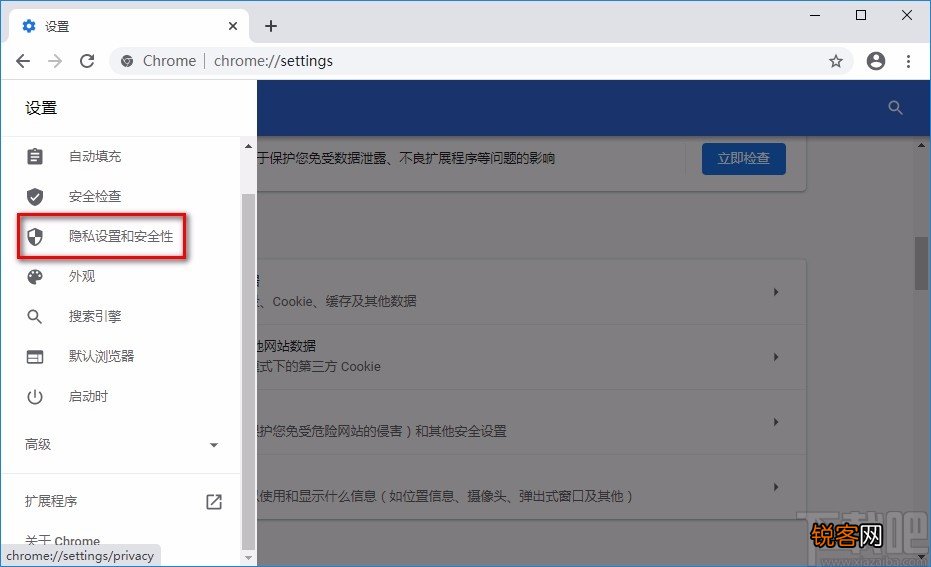Open 隐私设置和安全性 in the sidebar
Viewport: 931px width, 567px height.
(x=121, y=236)
